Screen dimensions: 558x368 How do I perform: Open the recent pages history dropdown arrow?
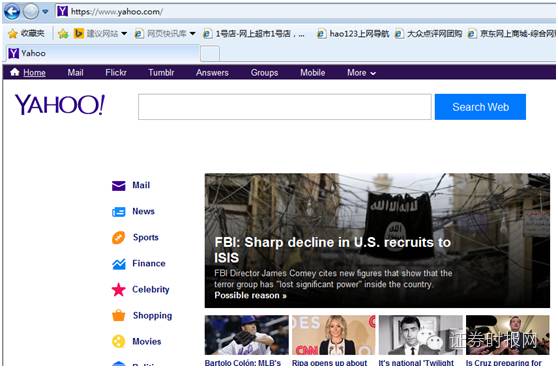point(45,12)
